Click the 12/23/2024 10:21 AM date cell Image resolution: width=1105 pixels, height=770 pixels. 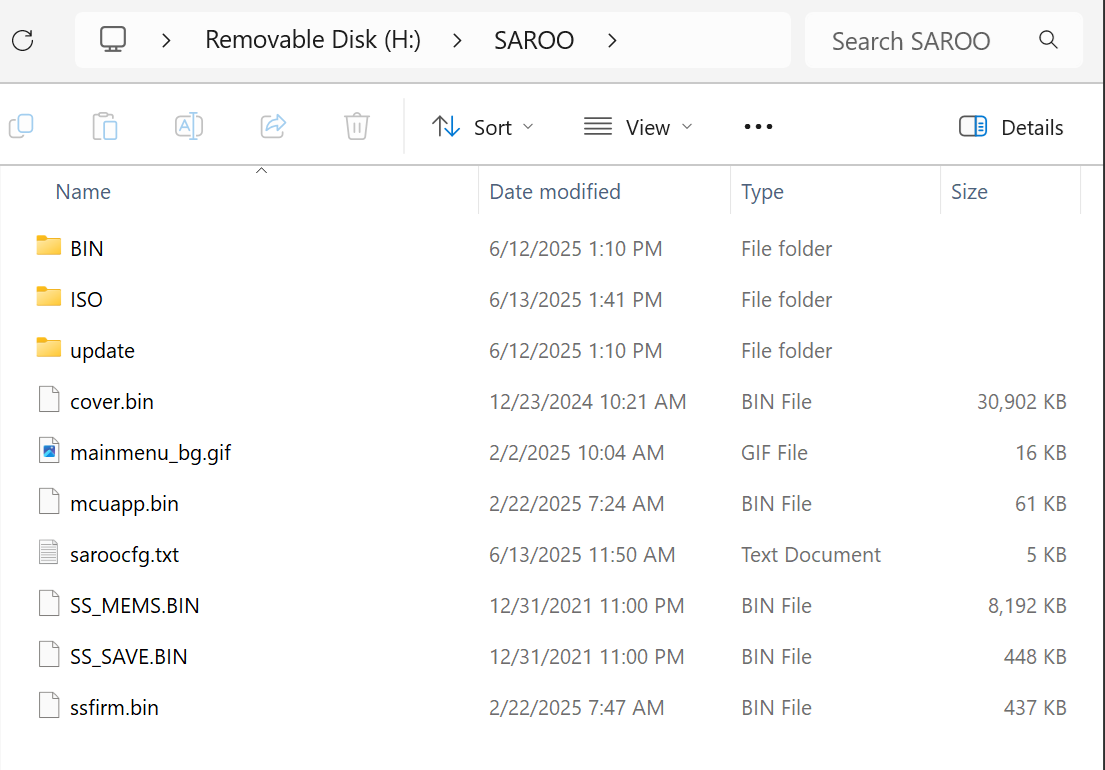click(587, 402)
